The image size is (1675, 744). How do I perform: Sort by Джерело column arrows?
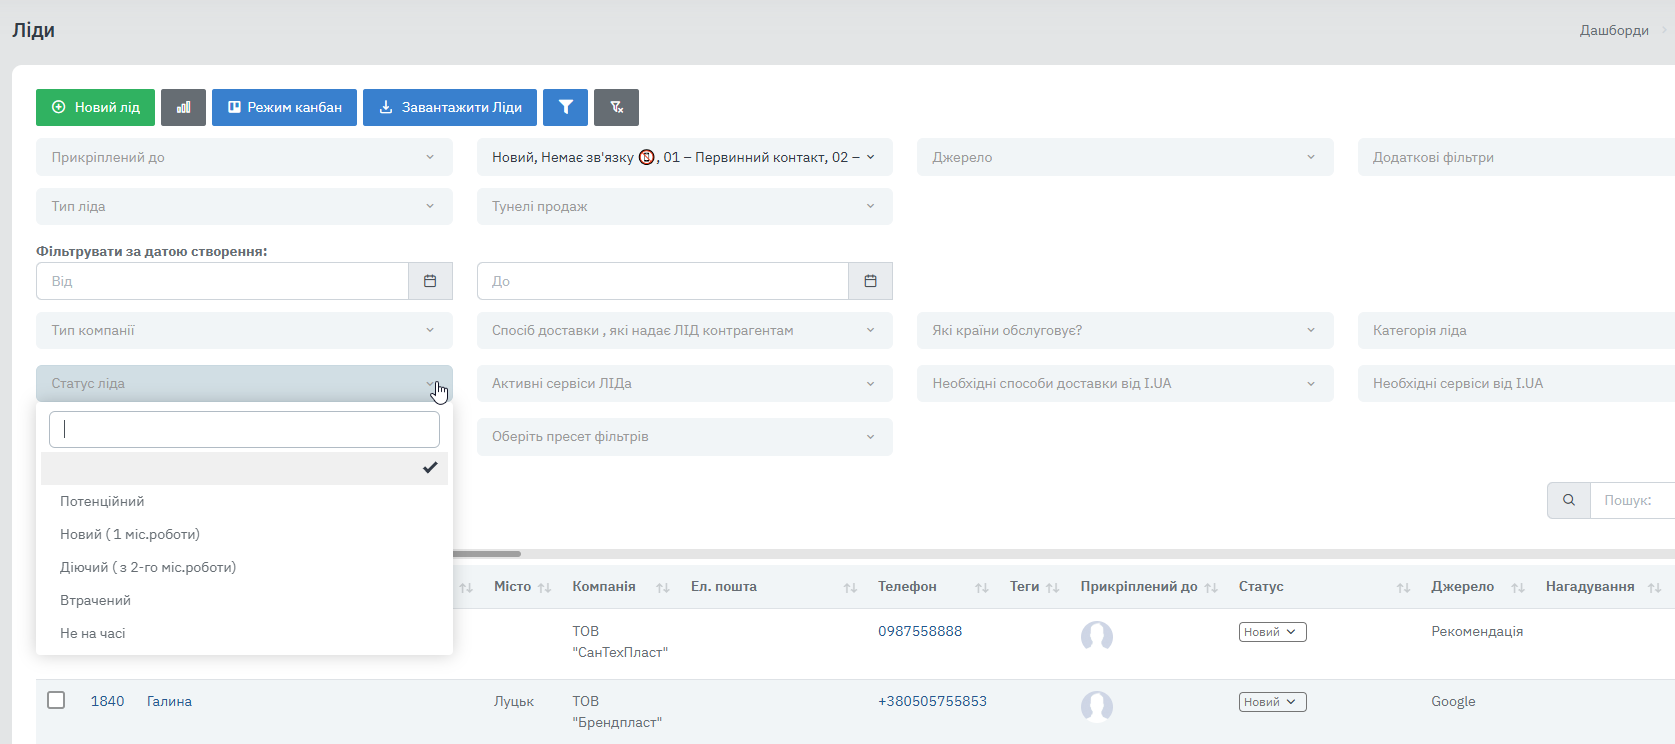click(x=1518, y=588)
